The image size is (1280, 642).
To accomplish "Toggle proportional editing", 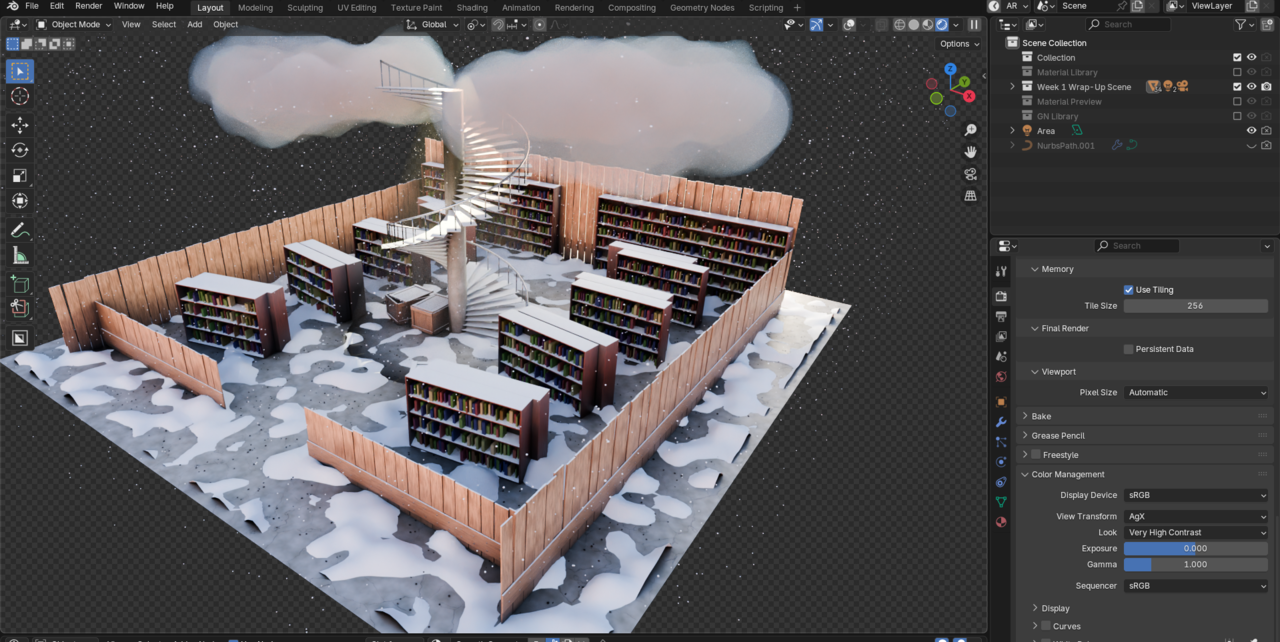I will [x=539, y=24].
